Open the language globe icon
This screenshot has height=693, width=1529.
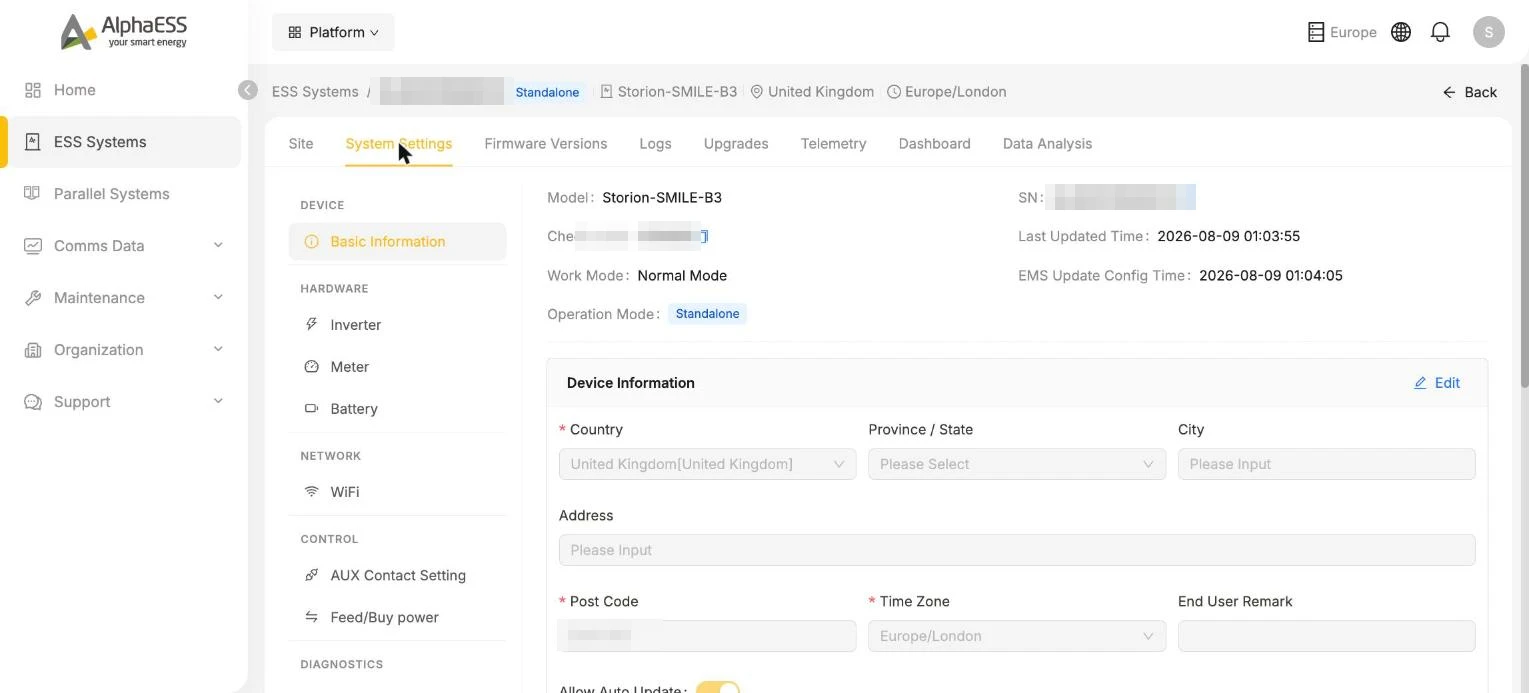(x=1401, y=32)
